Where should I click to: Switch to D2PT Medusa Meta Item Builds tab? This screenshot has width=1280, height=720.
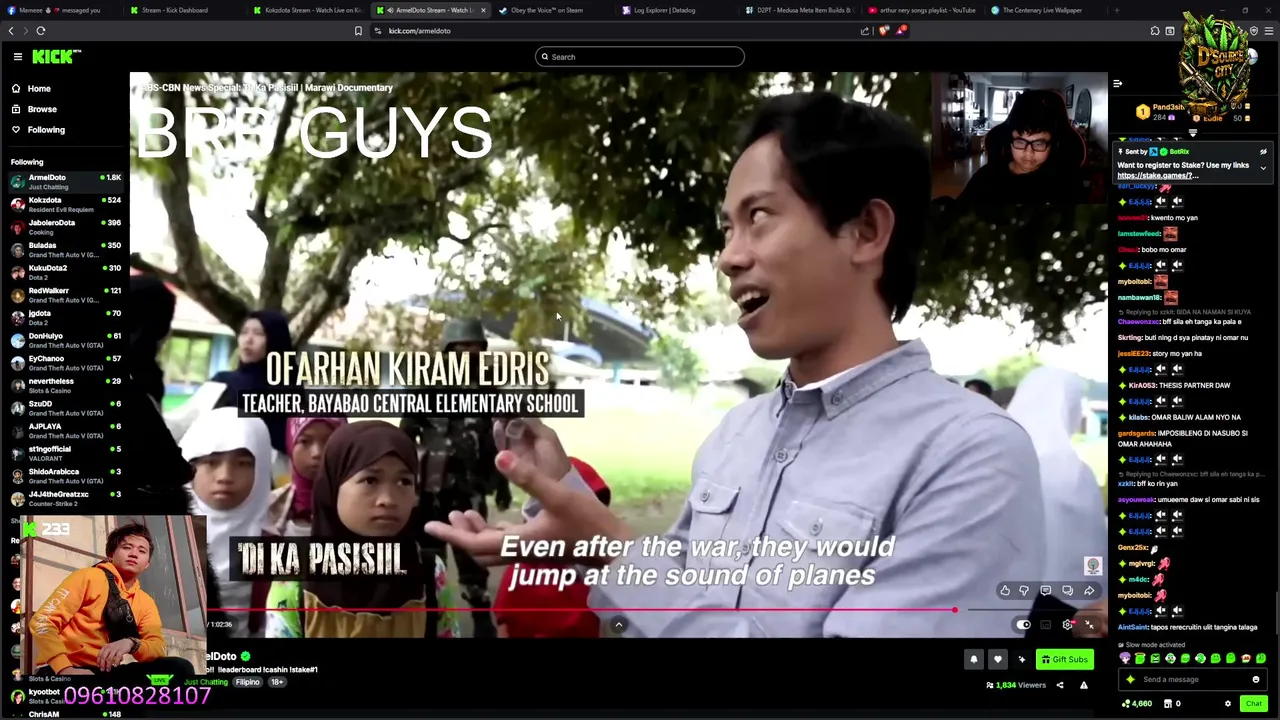click(798, 10)
